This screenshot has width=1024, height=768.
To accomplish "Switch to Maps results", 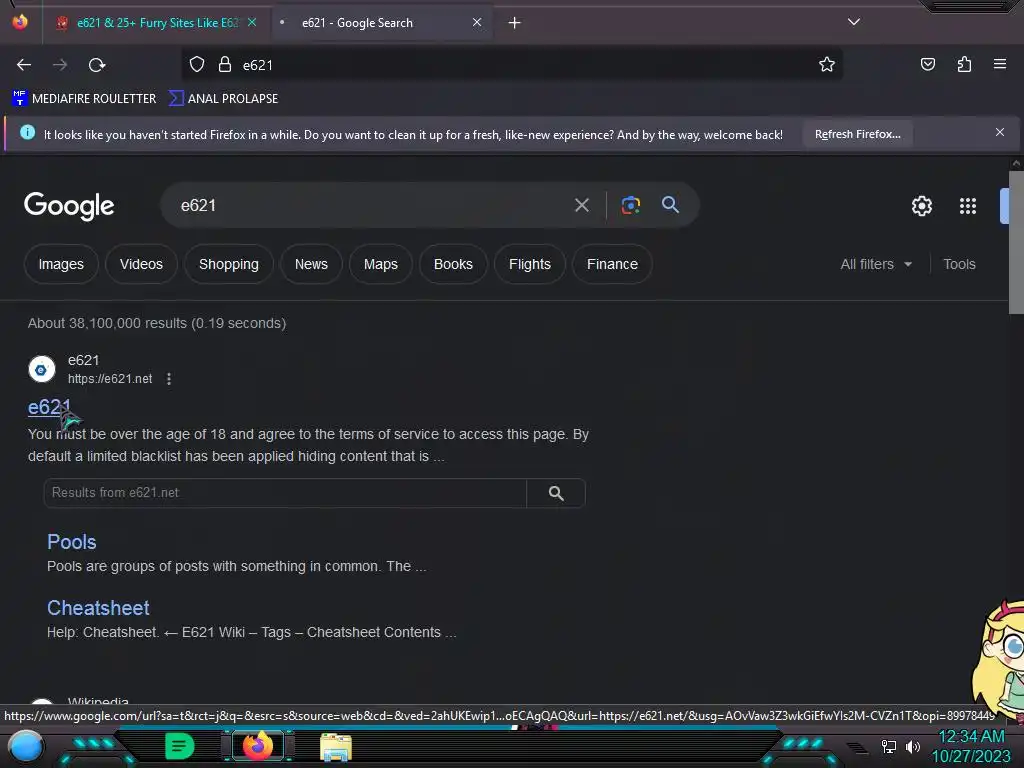I will coord(381,264).
